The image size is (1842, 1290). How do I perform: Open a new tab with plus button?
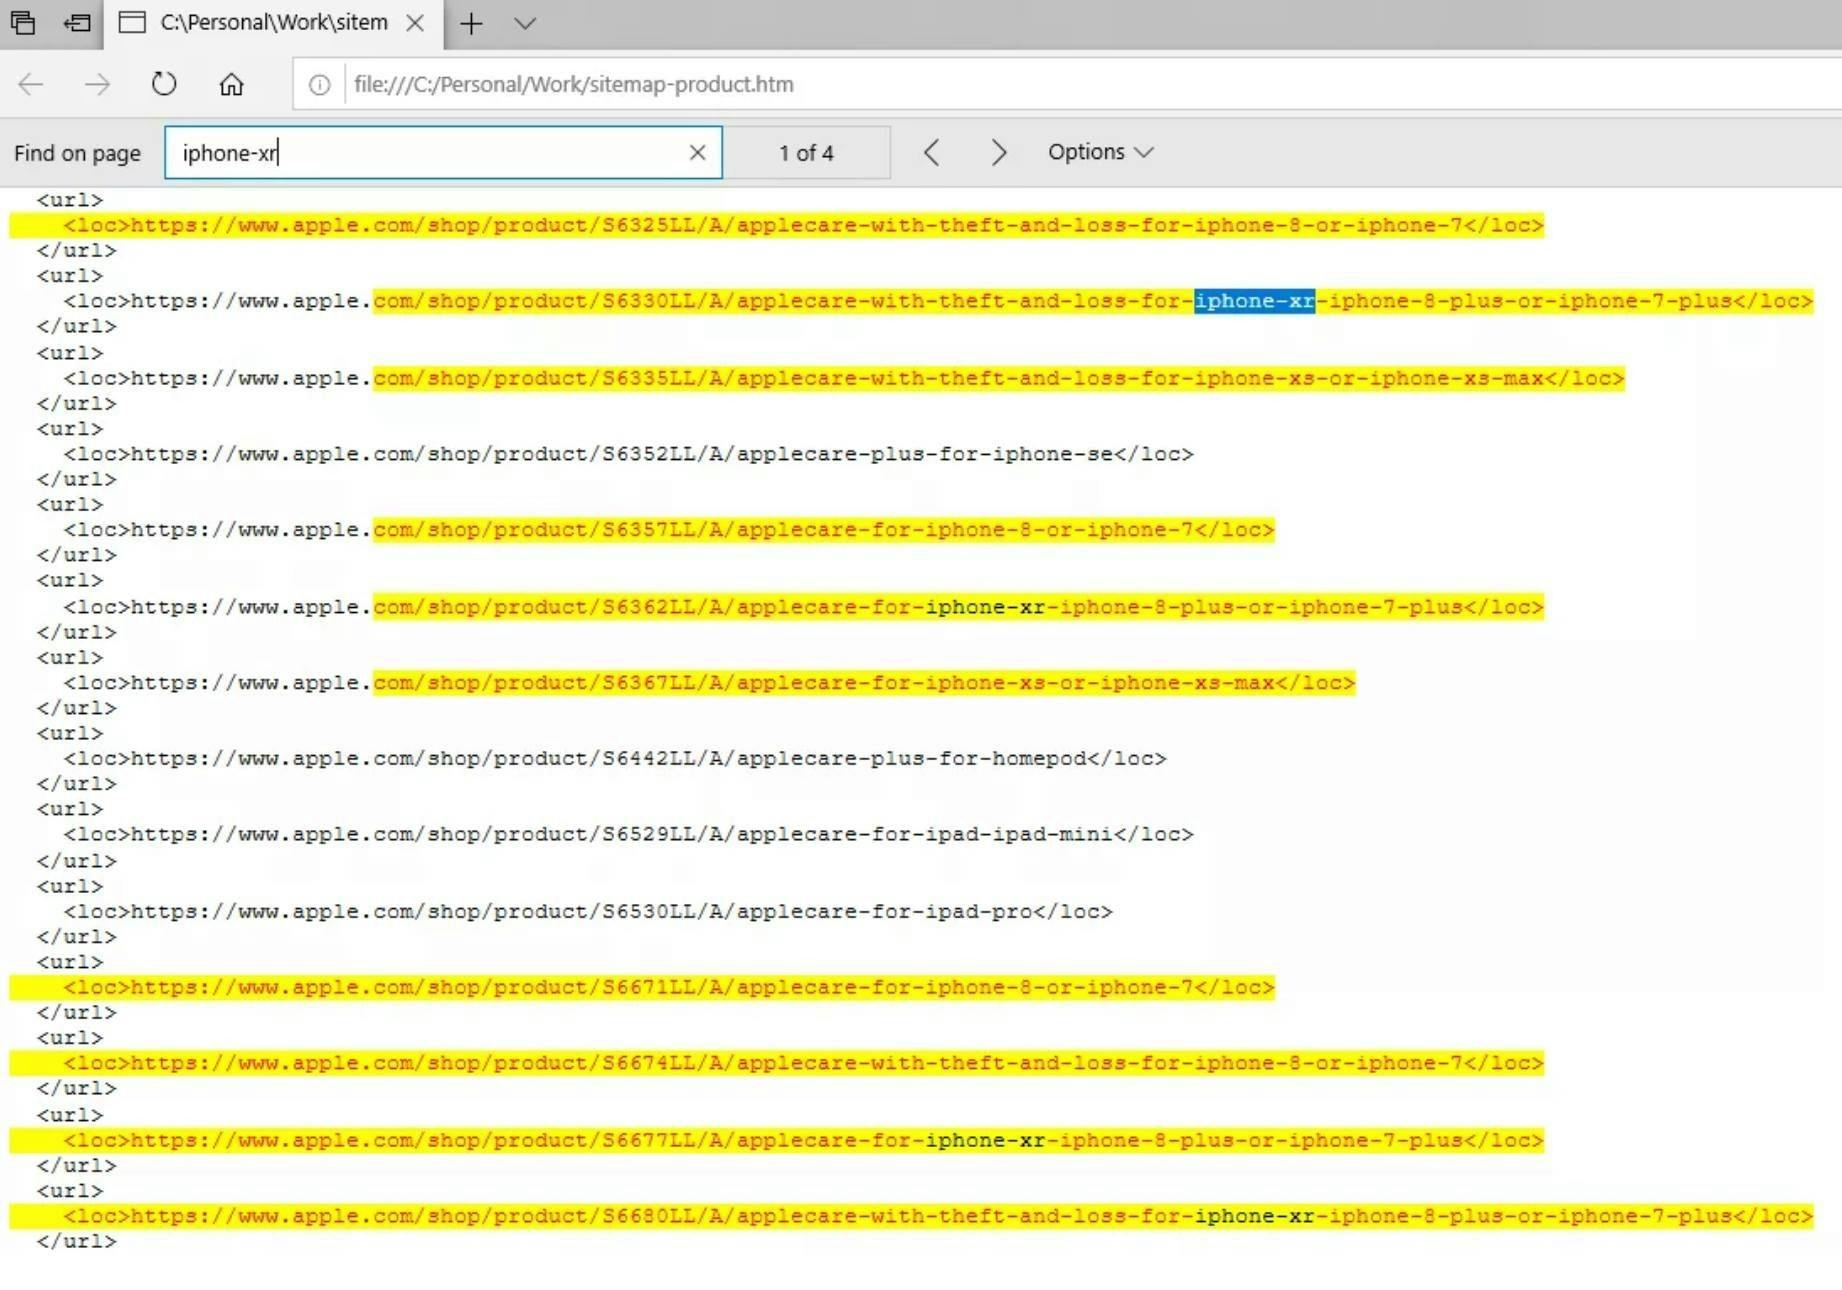tap(471, 23)
